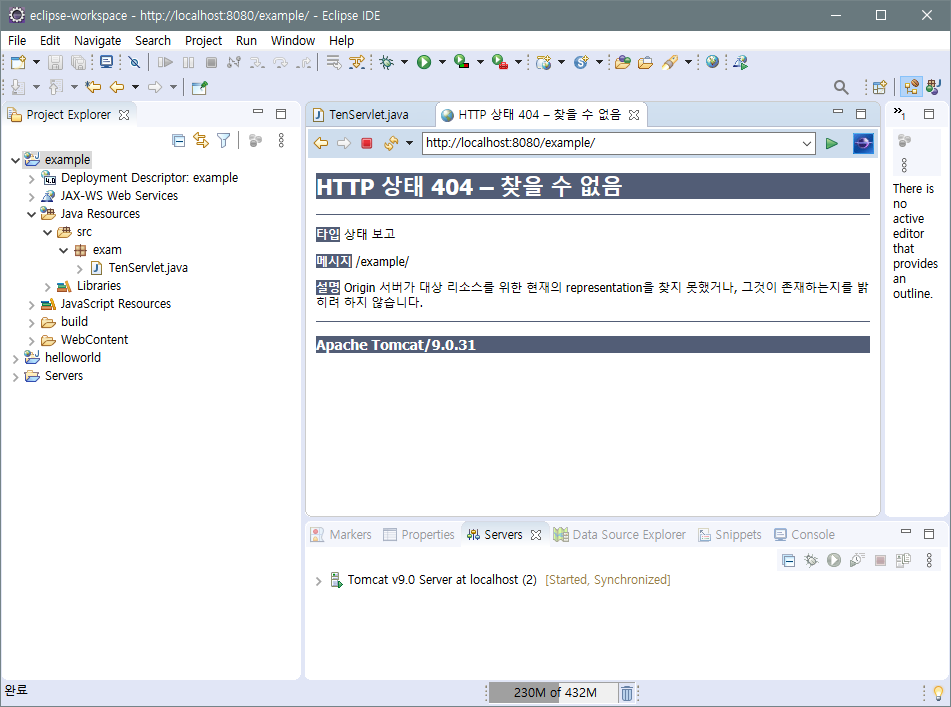Click the Save icon in main toolbar
This screenshot has width=951, height=707.
(x=55, y=62)
